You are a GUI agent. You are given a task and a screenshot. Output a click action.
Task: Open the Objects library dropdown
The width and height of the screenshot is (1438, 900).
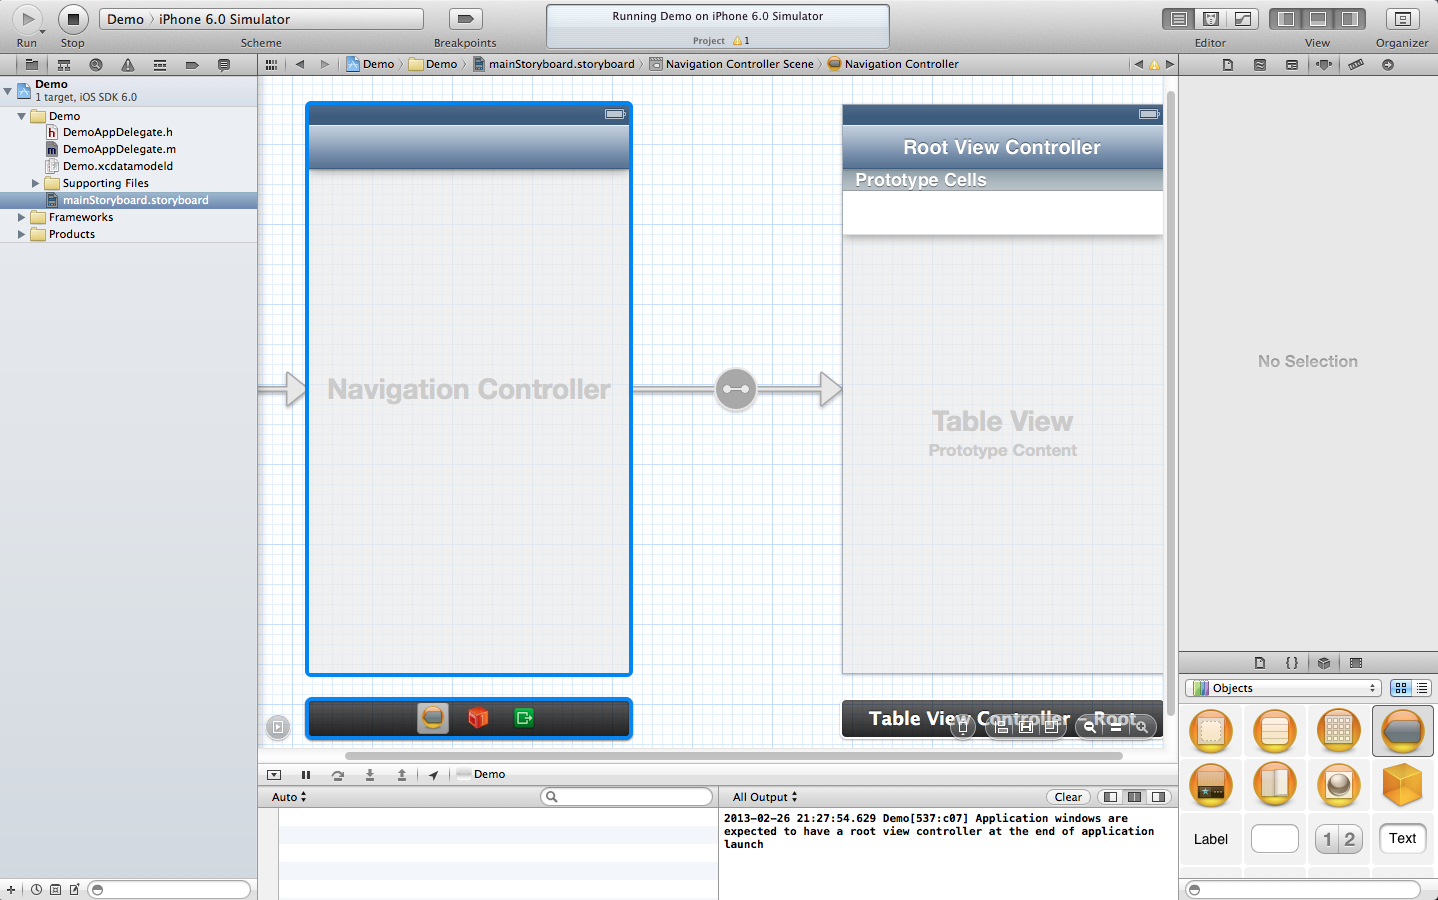pos(1284,688)
